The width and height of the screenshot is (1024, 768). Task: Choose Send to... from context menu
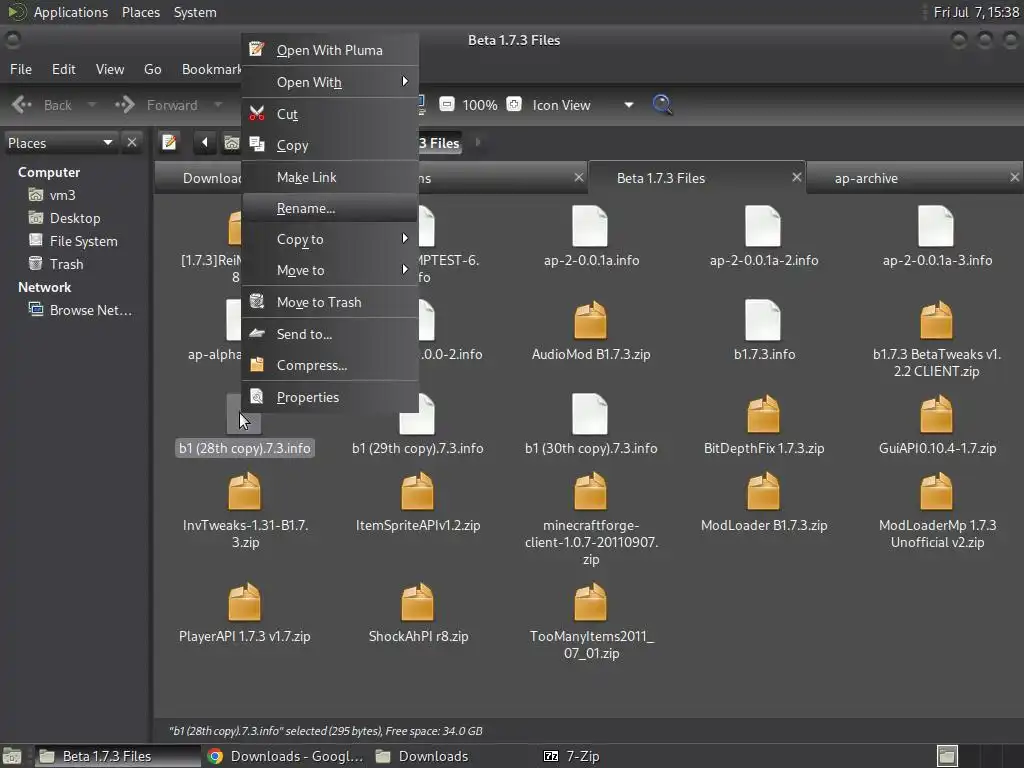click(330, 334)
